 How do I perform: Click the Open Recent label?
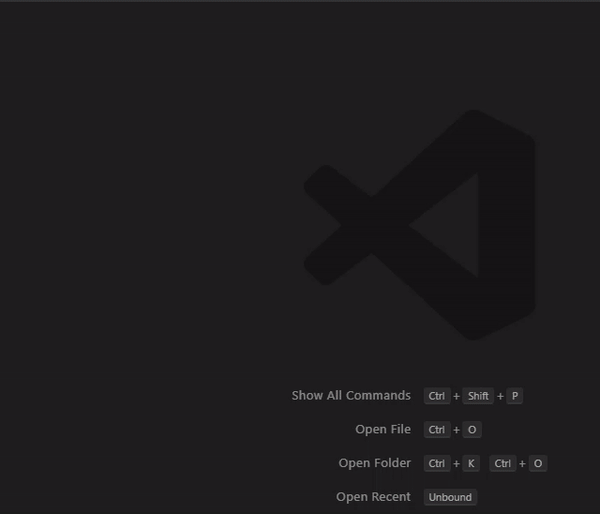[373, 496]
